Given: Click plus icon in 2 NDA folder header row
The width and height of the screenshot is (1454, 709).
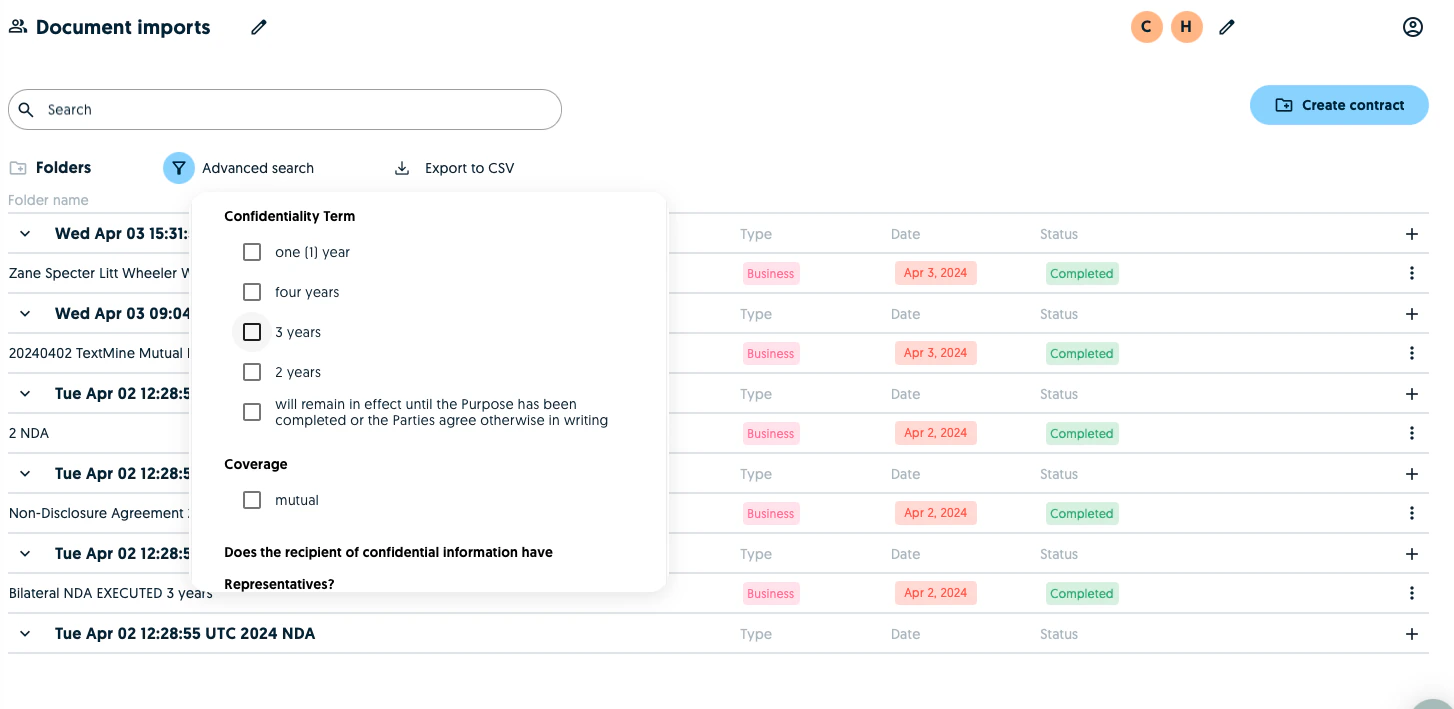Looking at the screenshot, I should pyautogui.click(x=1412, y=394).
